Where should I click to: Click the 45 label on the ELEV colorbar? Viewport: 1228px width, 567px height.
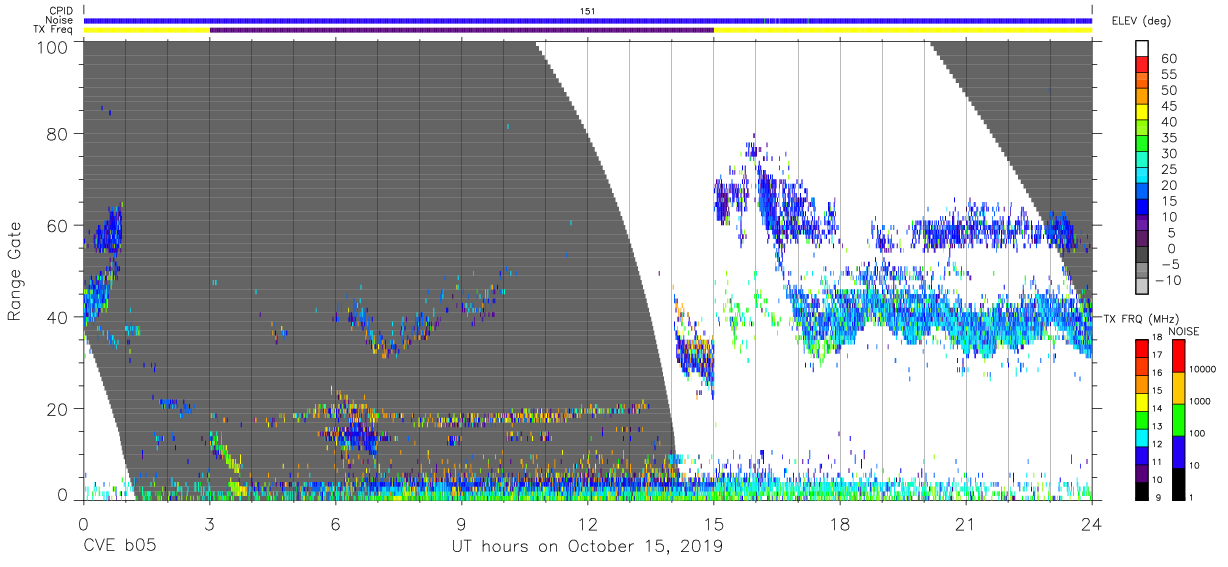(x=1168, y=107)
